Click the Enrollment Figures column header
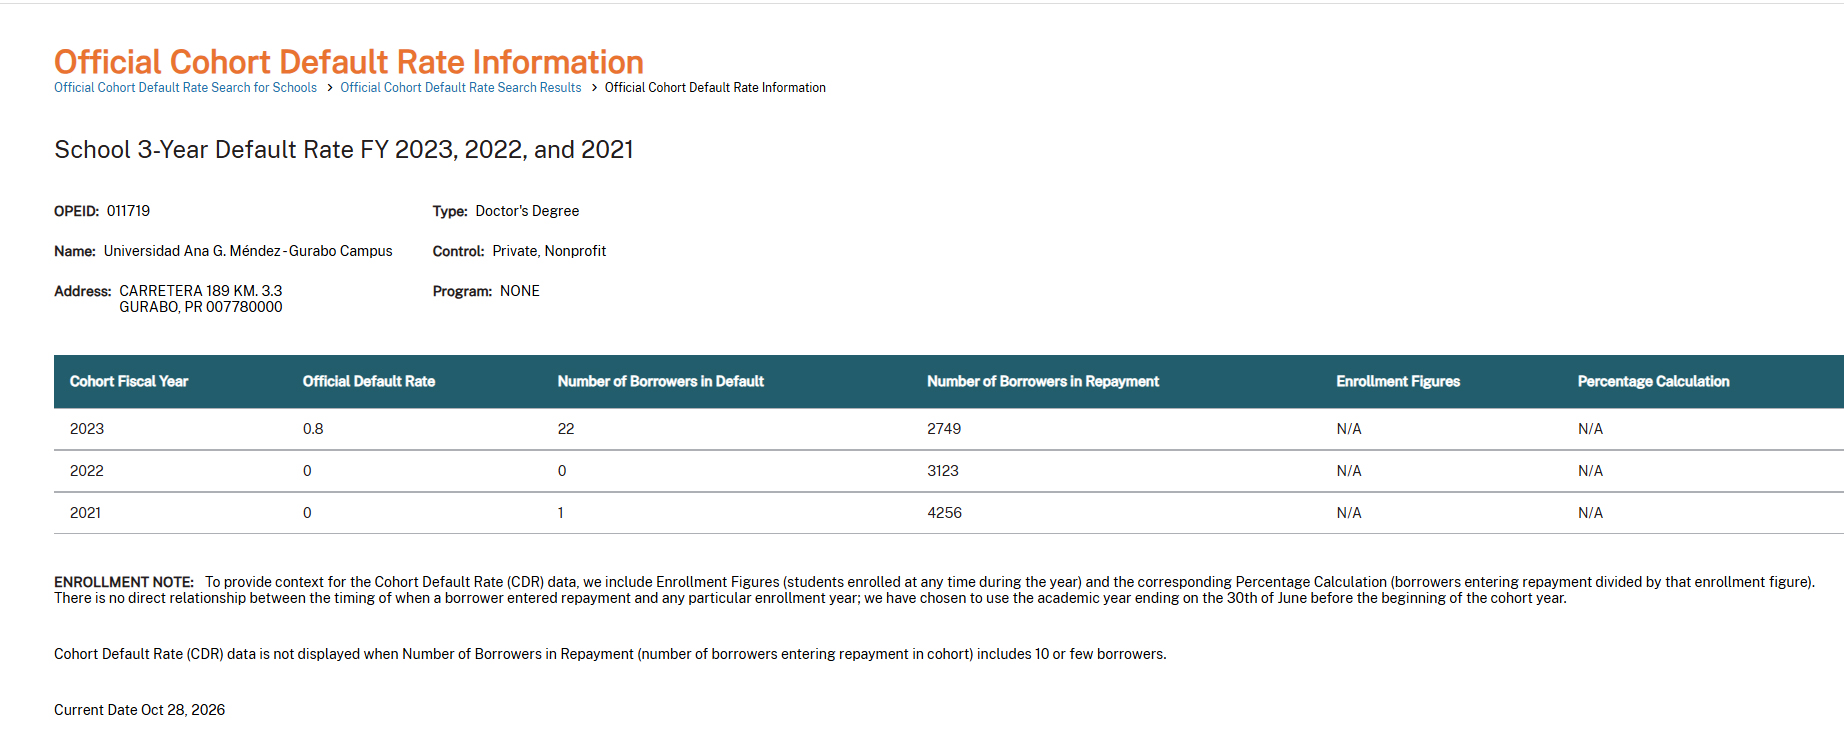 pos(1398,381)
